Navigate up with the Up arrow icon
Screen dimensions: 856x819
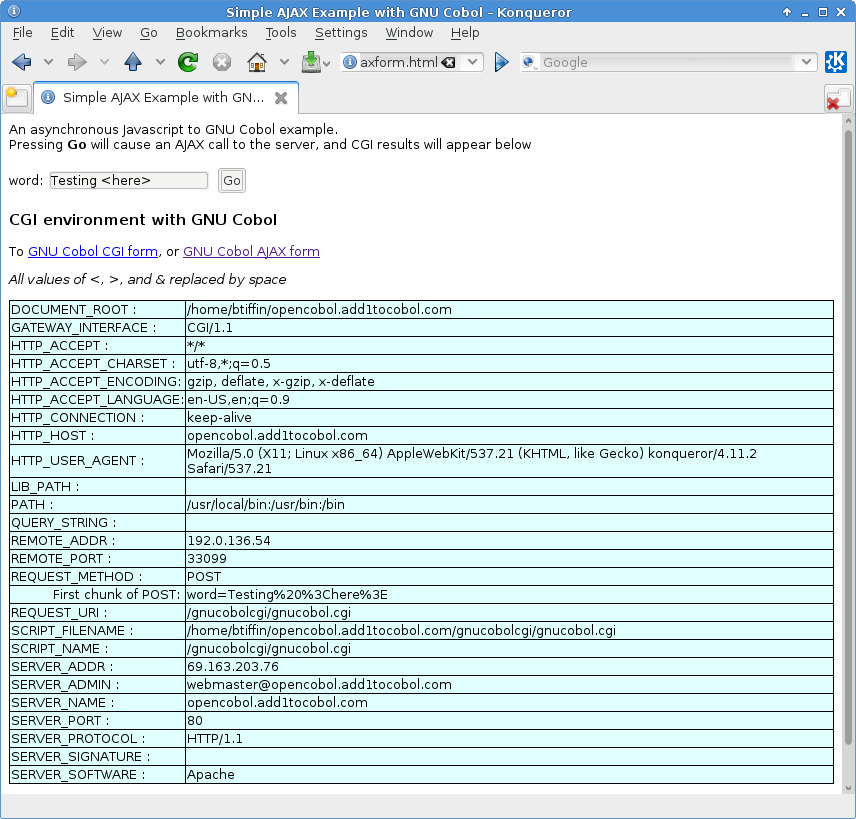[x=133, y=62]
